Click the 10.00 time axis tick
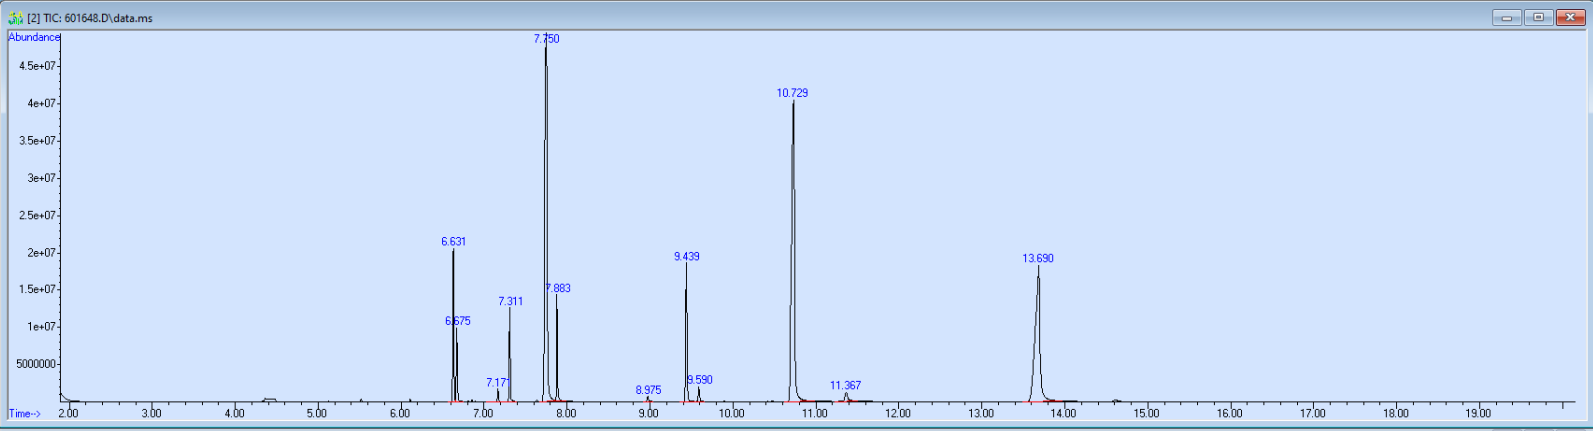Screen dimensions: 1593x431 tap(731, 413)
